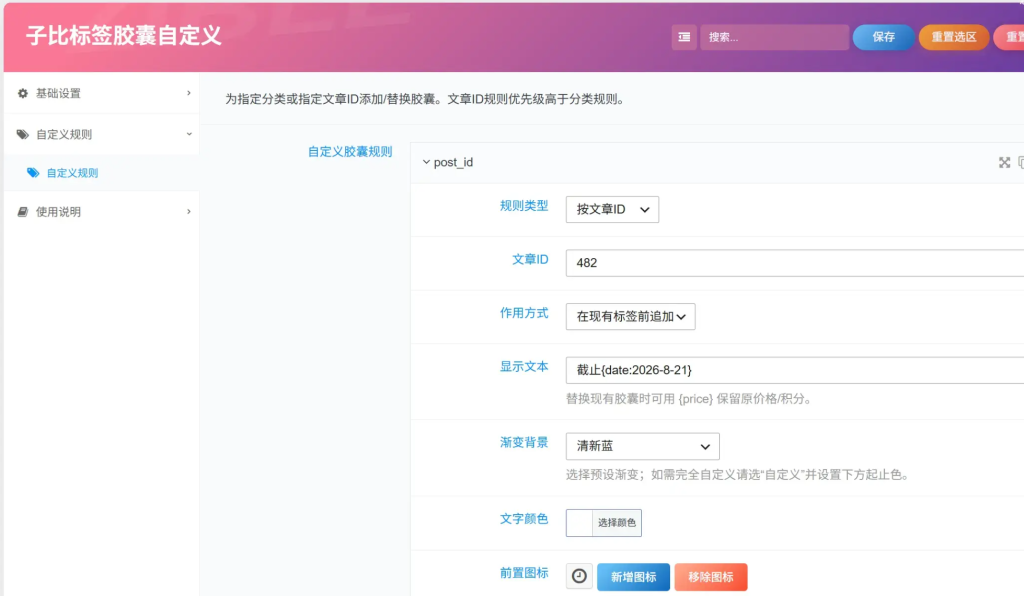Click the move handle icon on post_id row

tap(1004, 163)
